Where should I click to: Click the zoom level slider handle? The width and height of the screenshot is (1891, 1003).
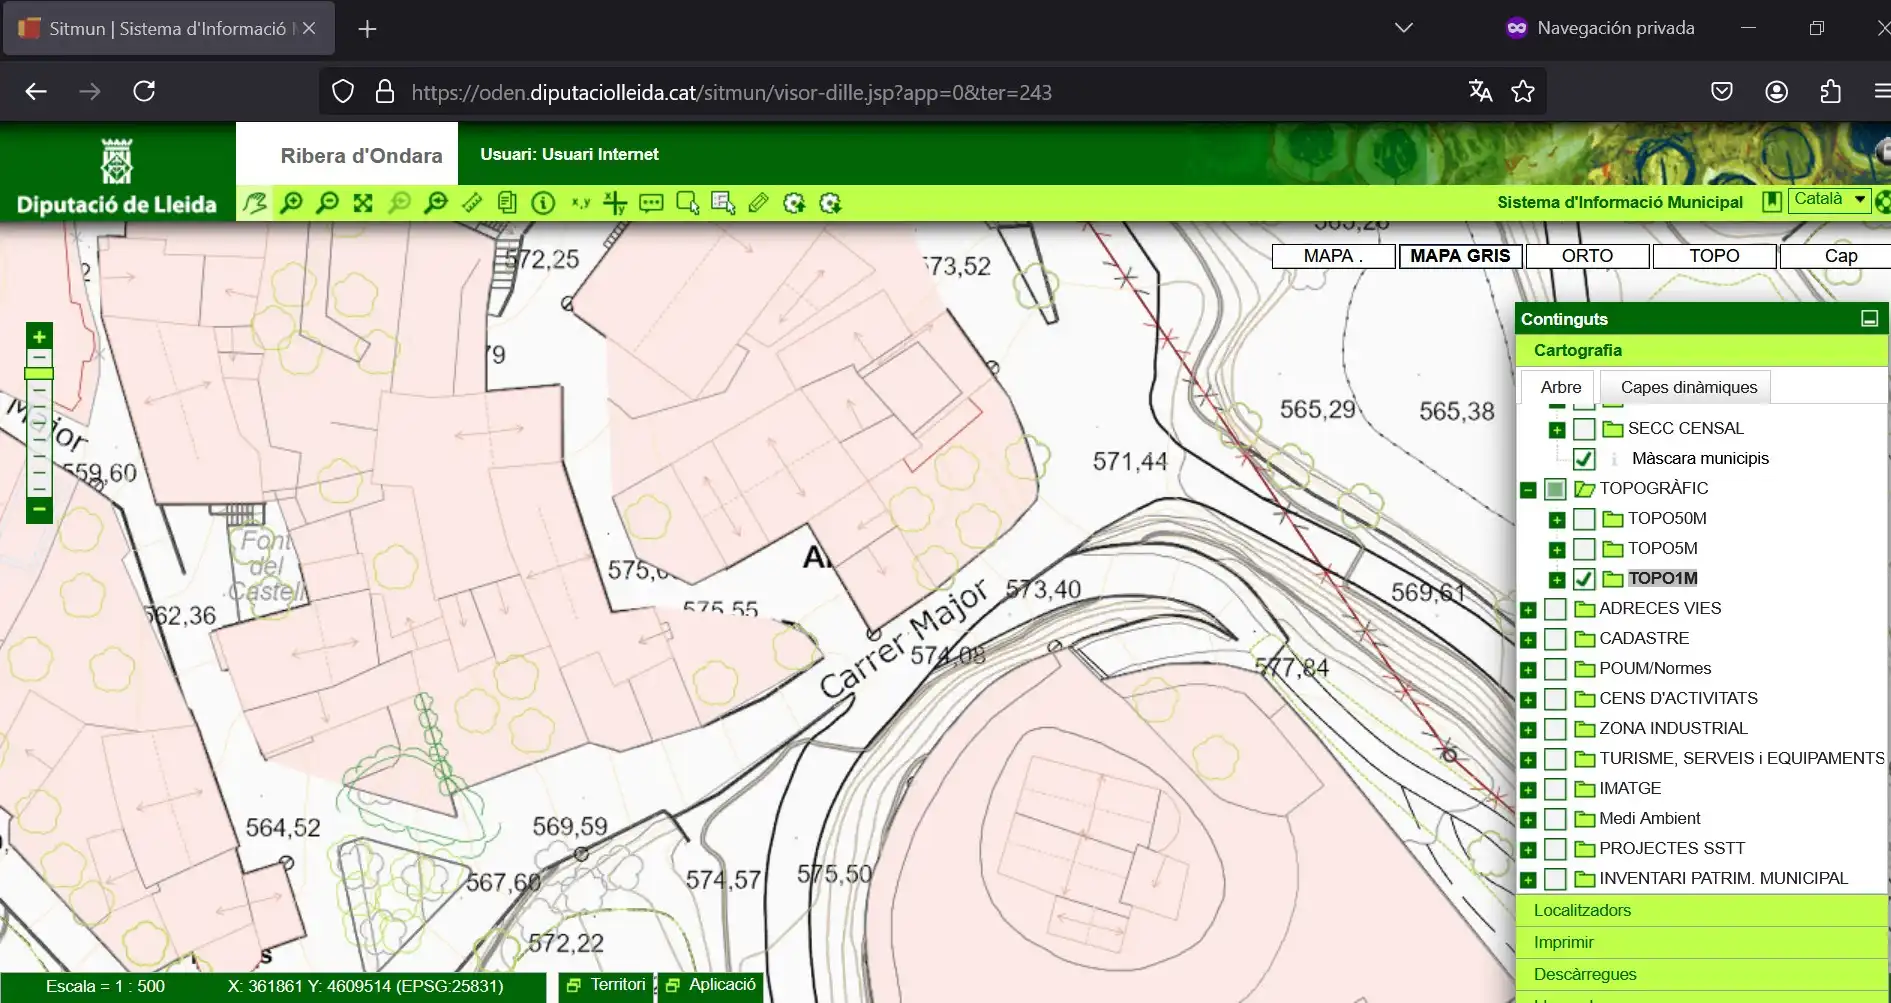(x=39, y=374)
